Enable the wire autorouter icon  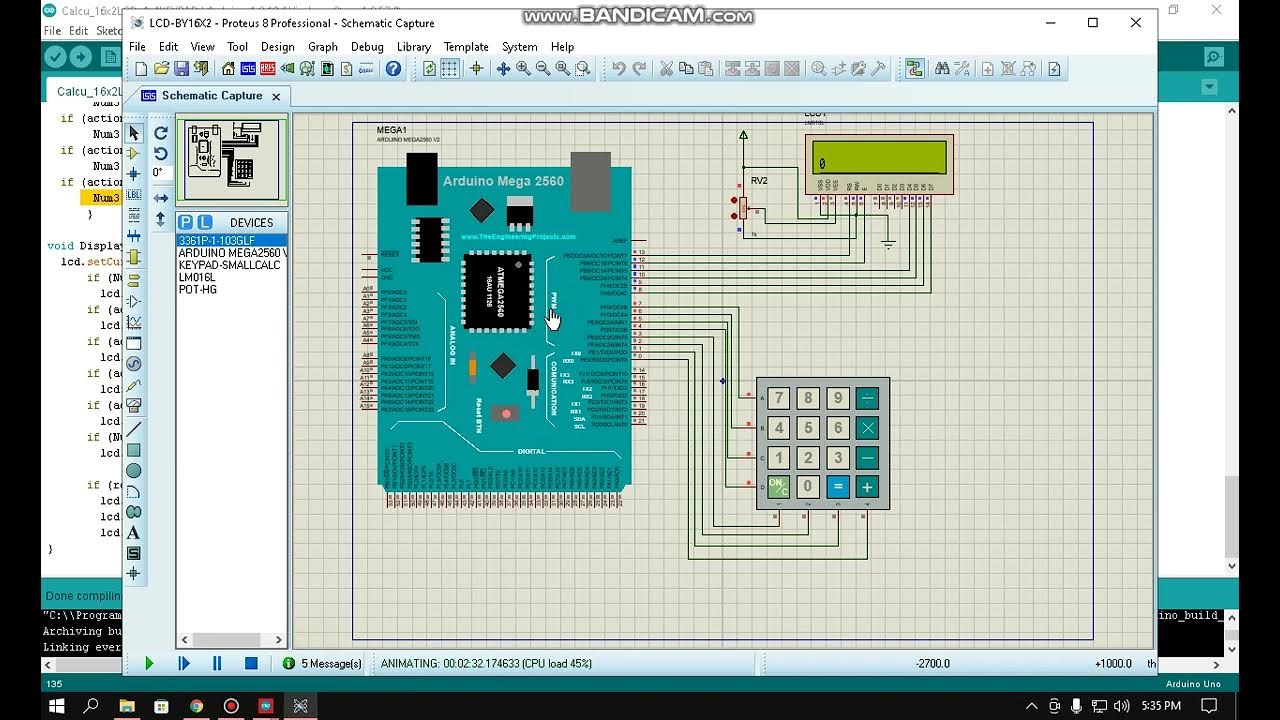coord(914,69)
